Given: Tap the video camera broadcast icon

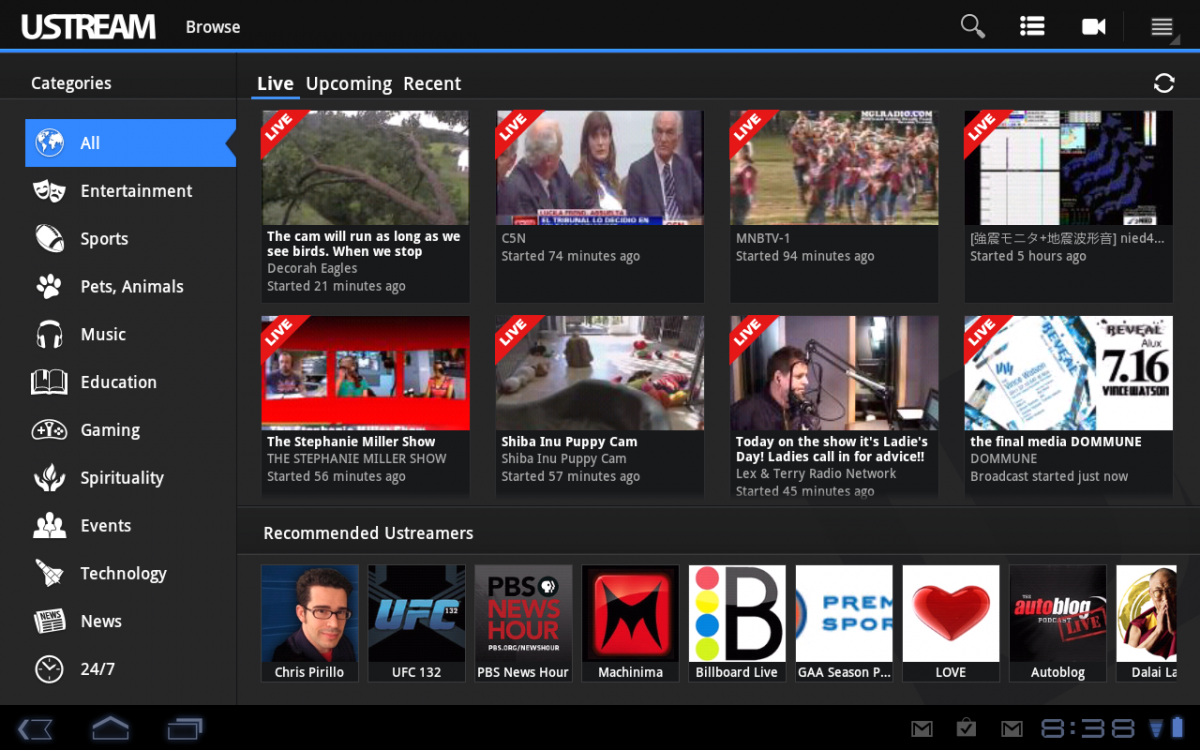Looking at the screenshot, I should pos(1094,27).
